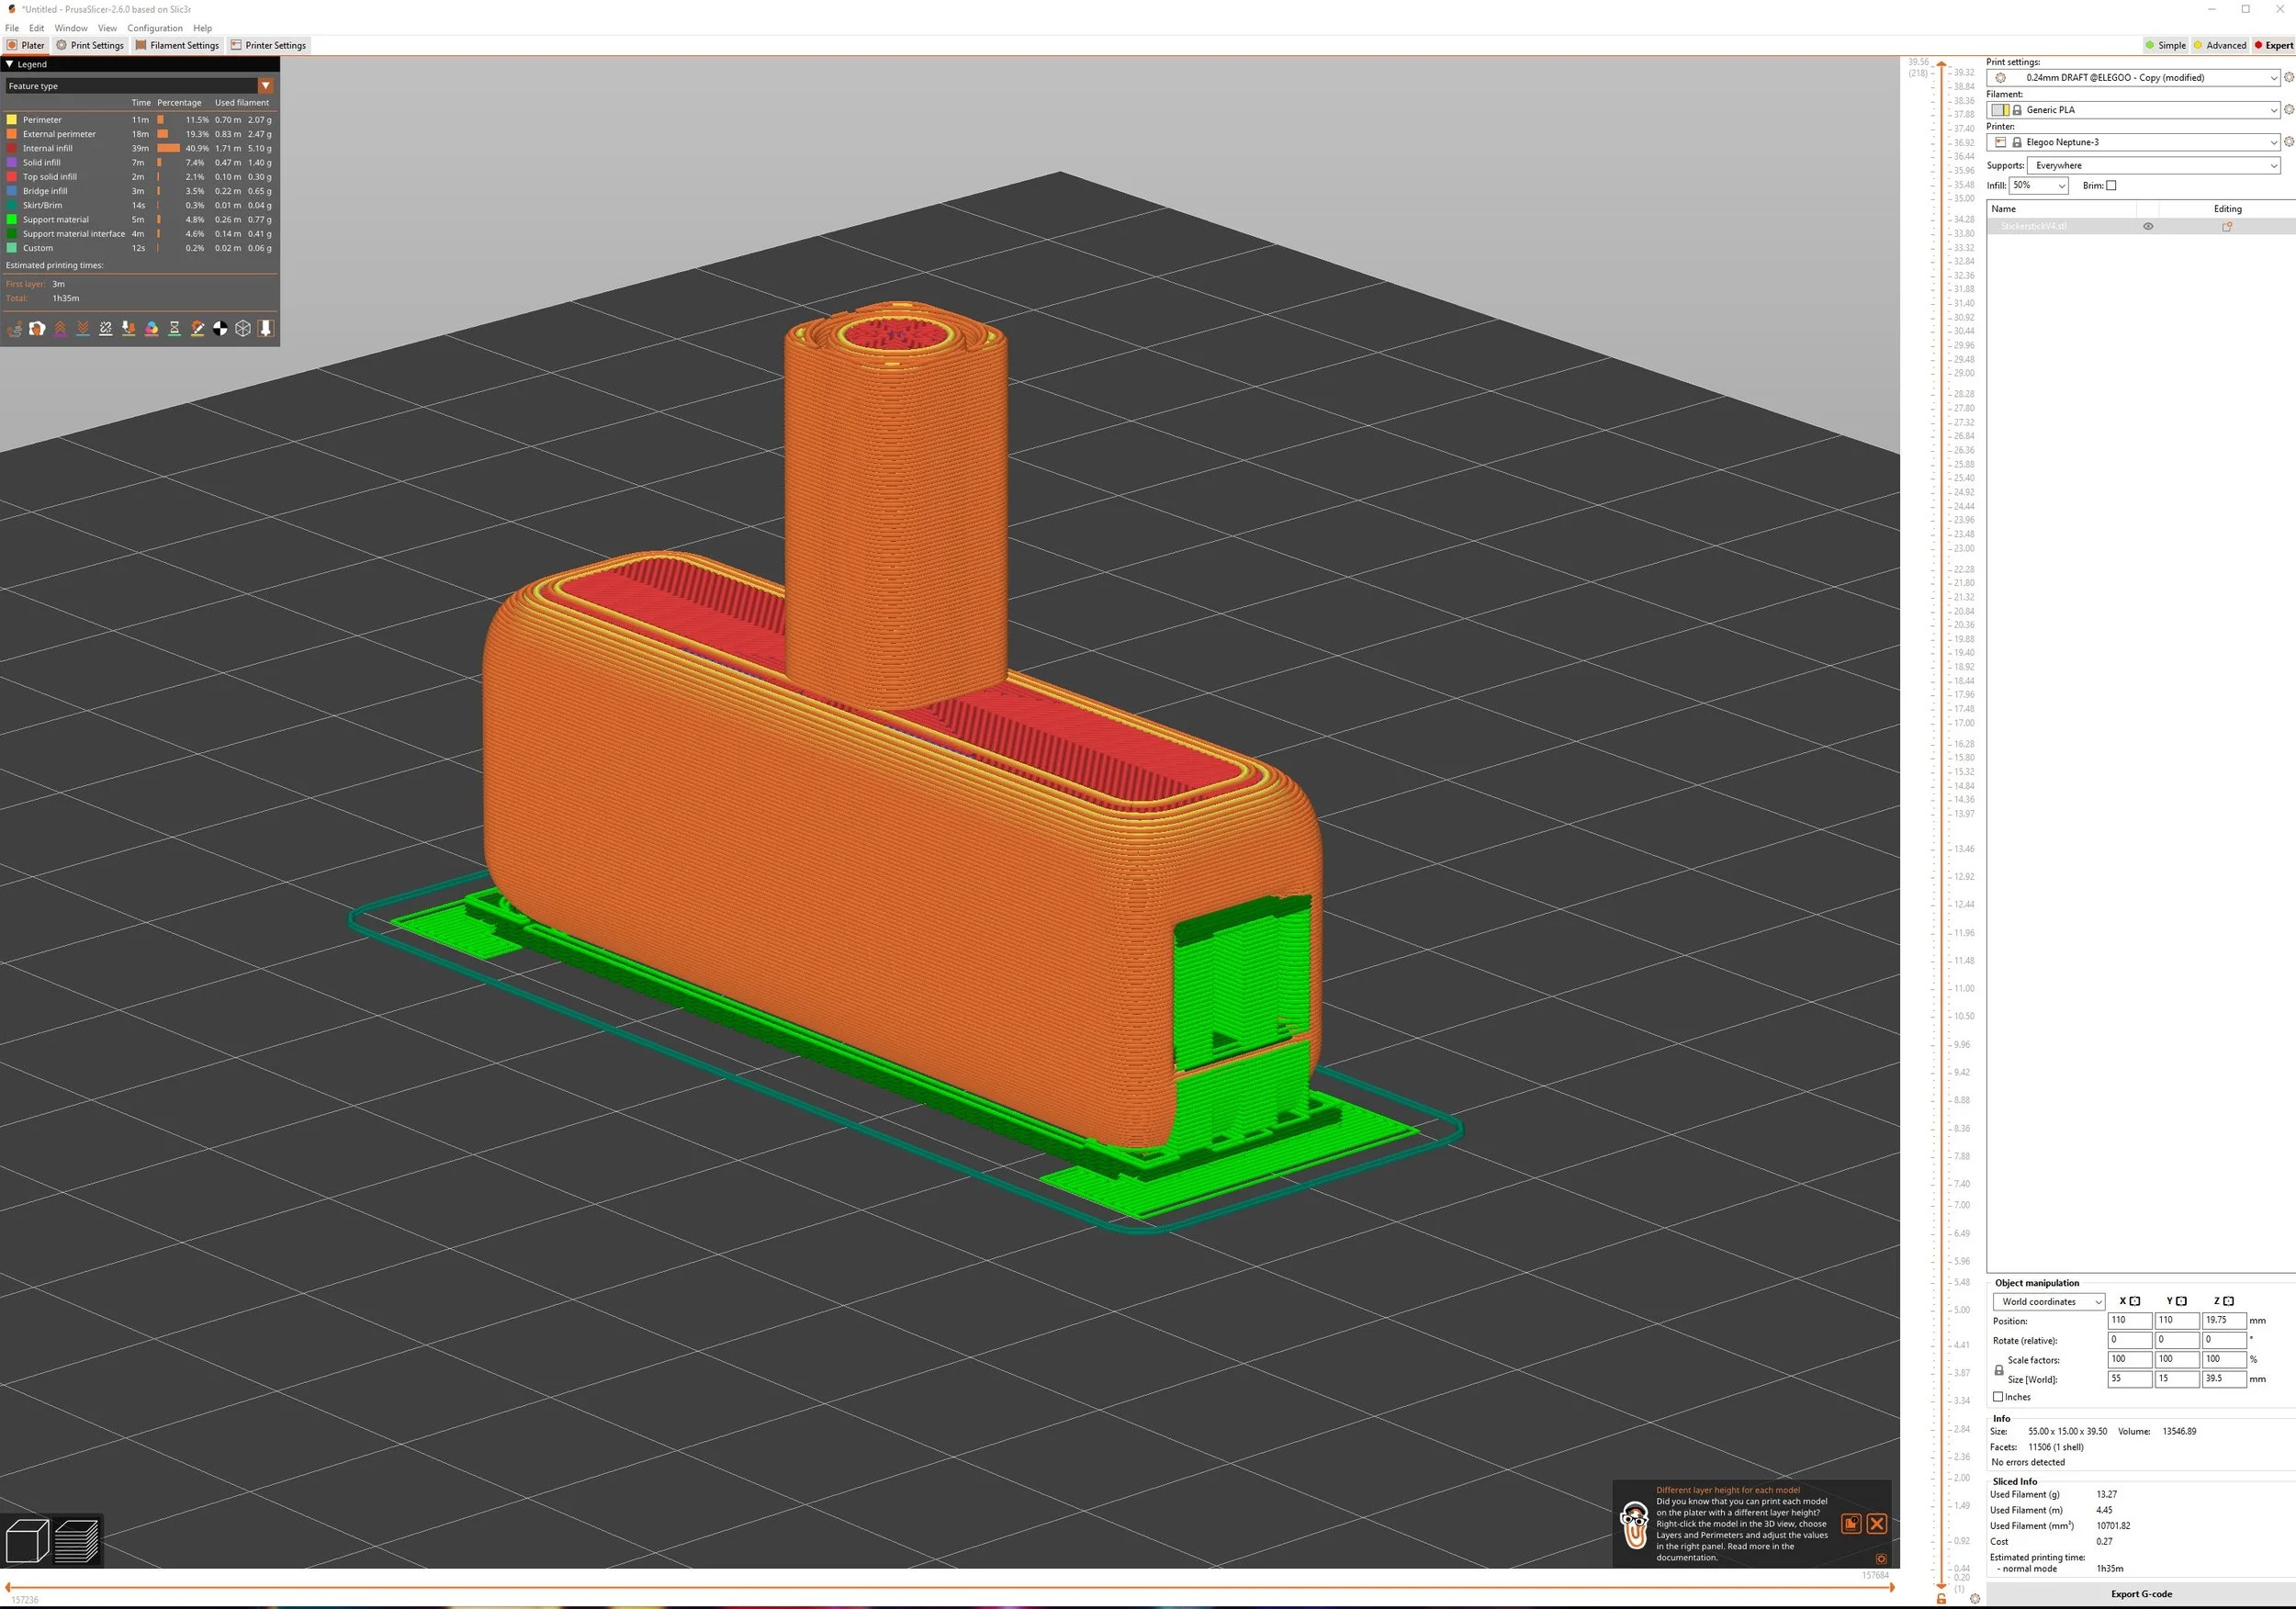Hide StickerstickV4.stl with the eye icon
This screenshot has height=1609, width=2296.
click(x=2148, y=226)
